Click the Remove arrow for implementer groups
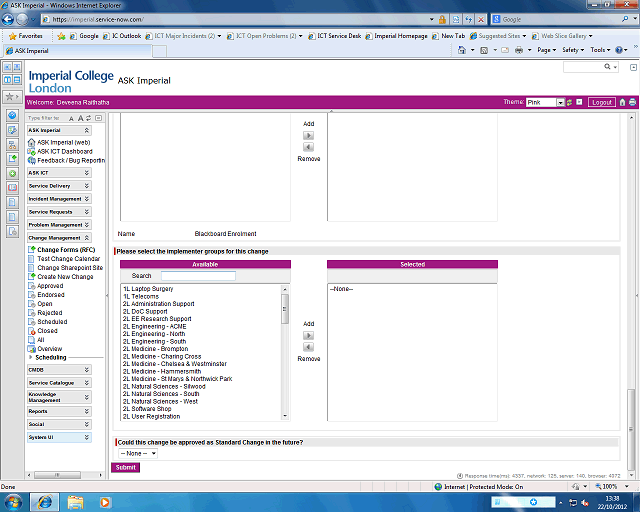640x512 pixels. [309, 347]
